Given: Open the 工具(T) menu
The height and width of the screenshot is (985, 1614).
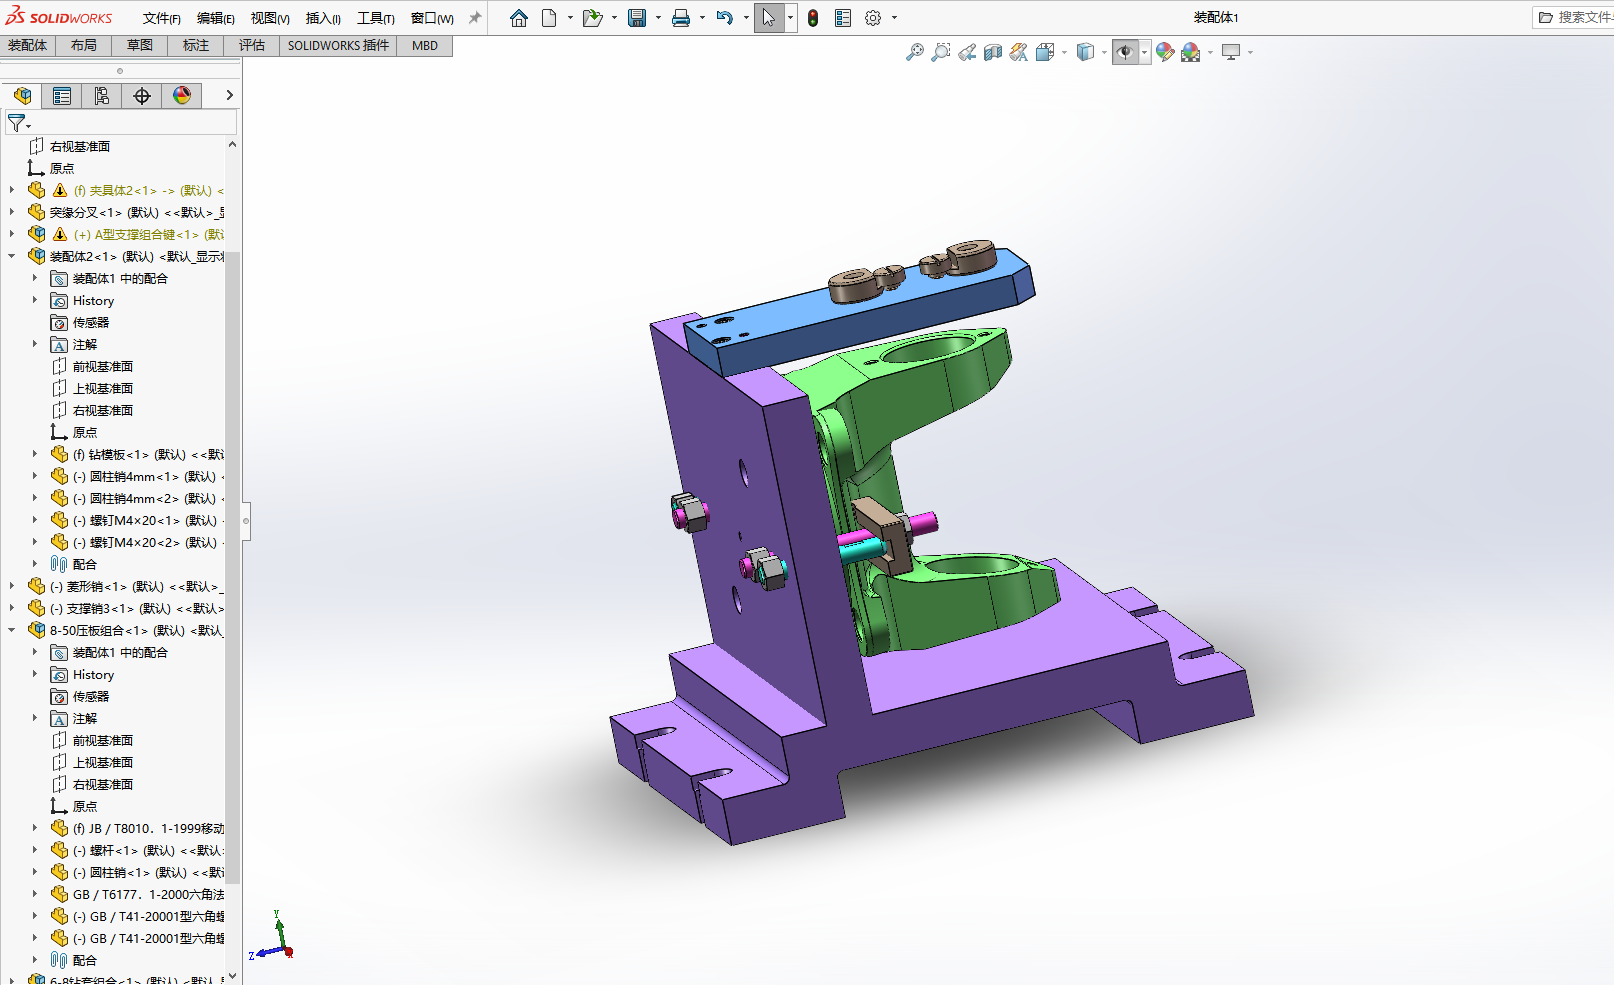Looking at the screenshot, I should (376, 18).
